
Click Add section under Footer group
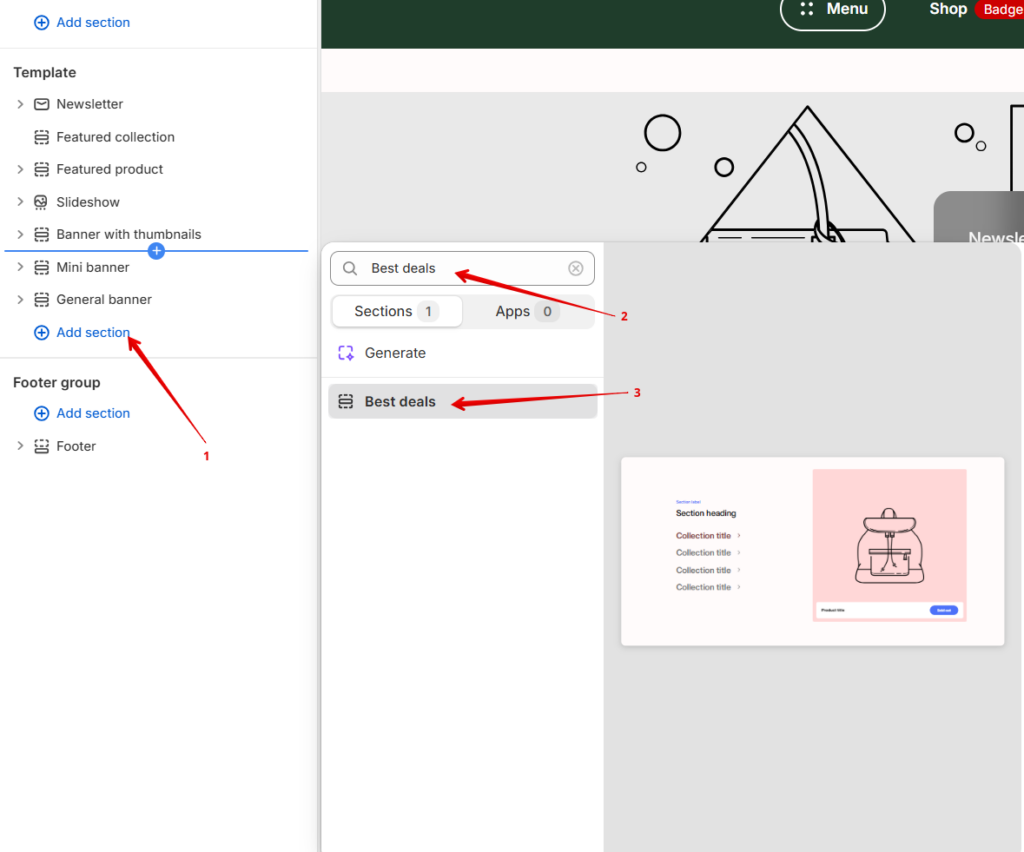tap(93, 413)
